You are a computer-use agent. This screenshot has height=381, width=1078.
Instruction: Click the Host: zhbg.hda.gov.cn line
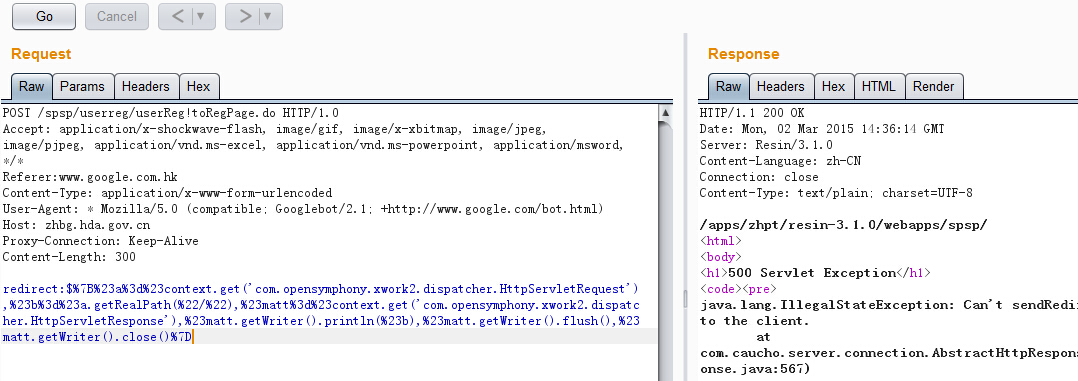pos(76,225)
